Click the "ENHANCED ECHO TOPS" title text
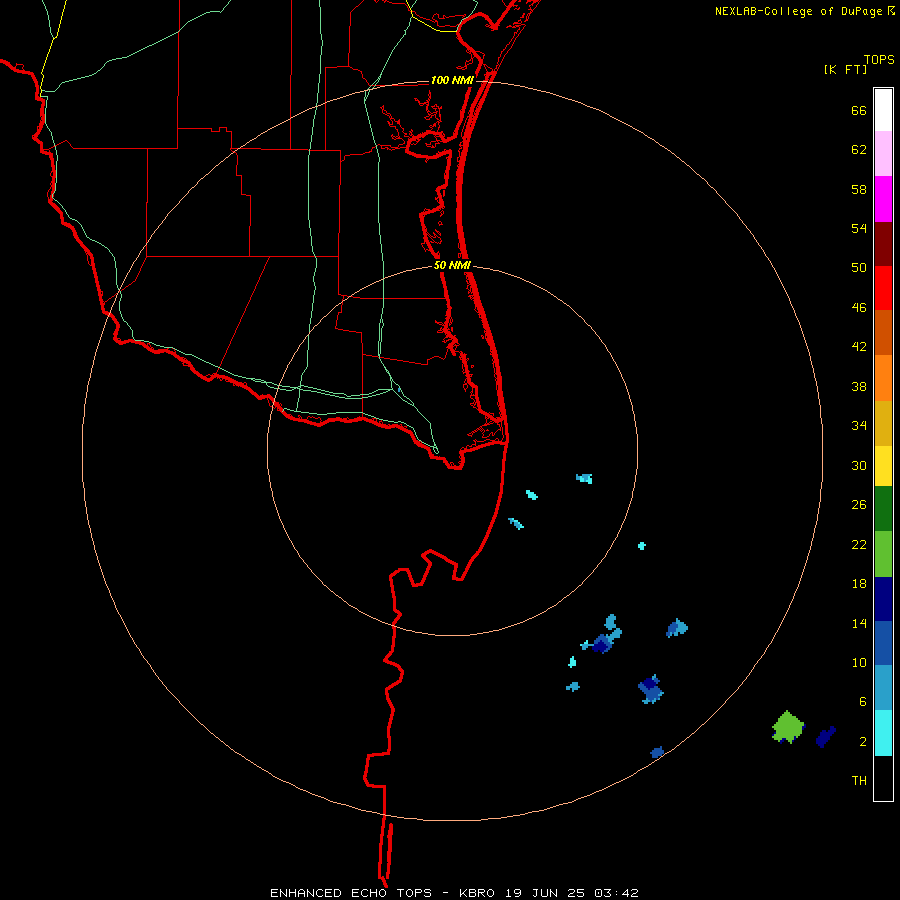 (x=351, y=893)
